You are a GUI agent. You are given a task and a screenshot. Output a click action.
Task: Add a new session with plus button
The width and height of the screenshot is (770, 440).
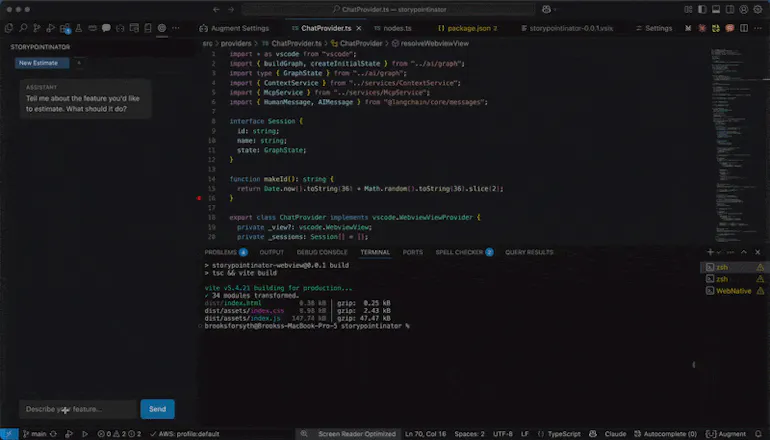pos(79,63)
